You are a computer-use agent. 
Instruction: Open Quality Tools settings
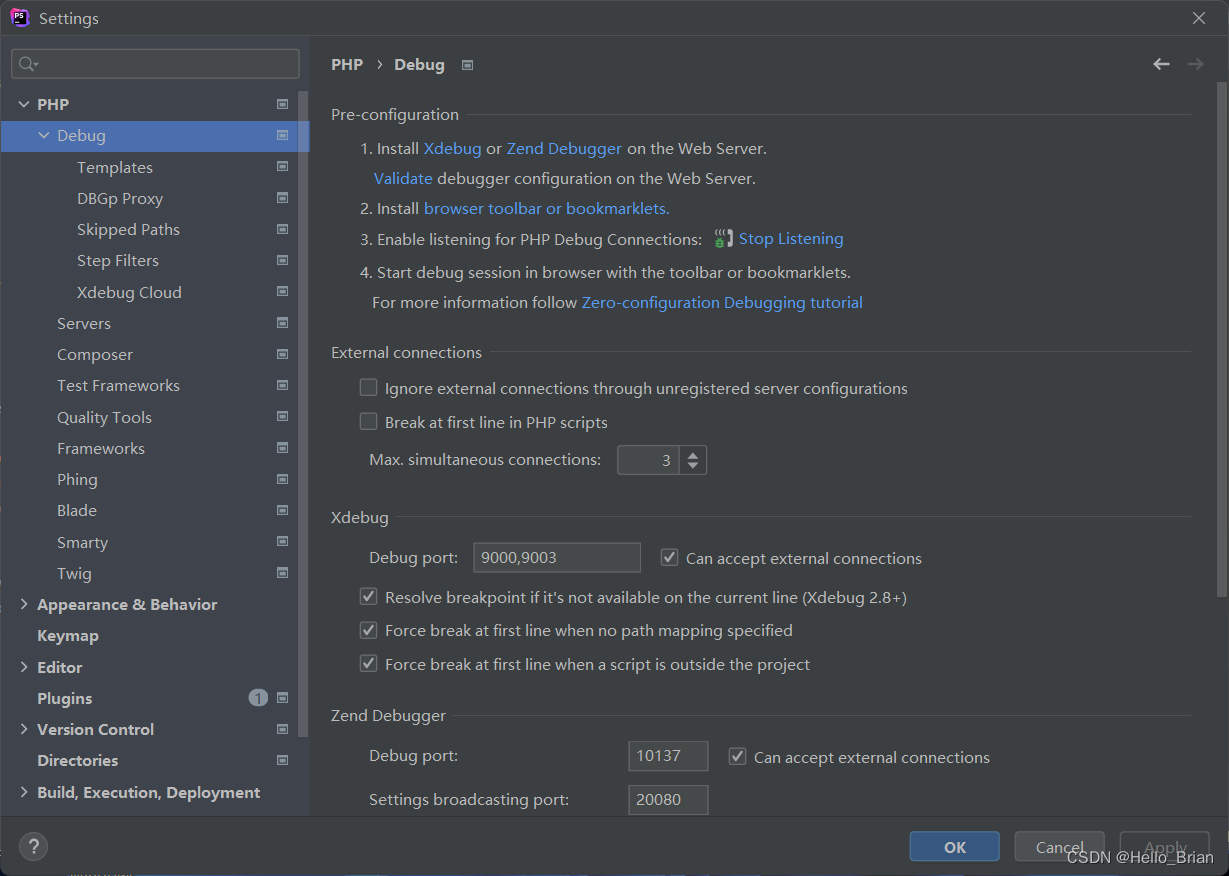tap(104, 417)
